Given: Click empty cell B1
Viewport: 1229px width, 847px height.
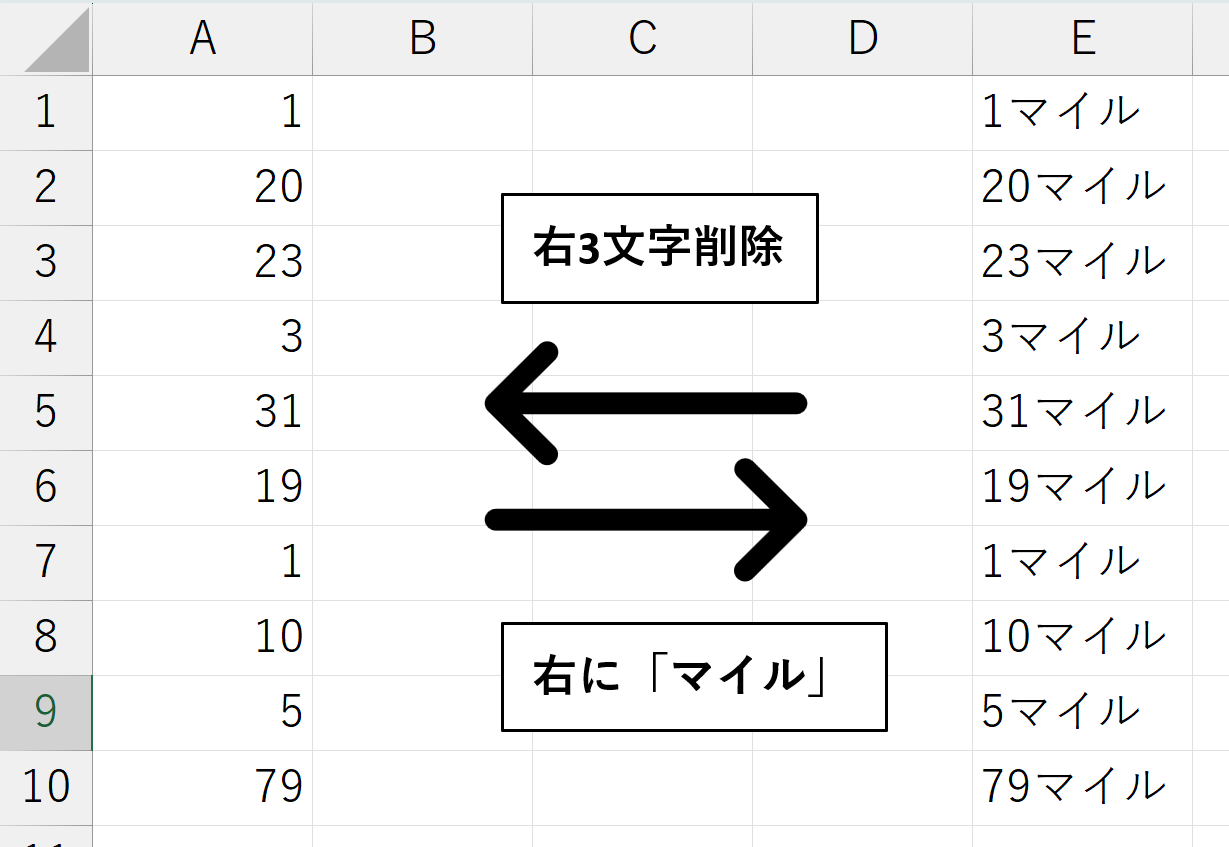Looking at the screenshot, I should [422, 112].
